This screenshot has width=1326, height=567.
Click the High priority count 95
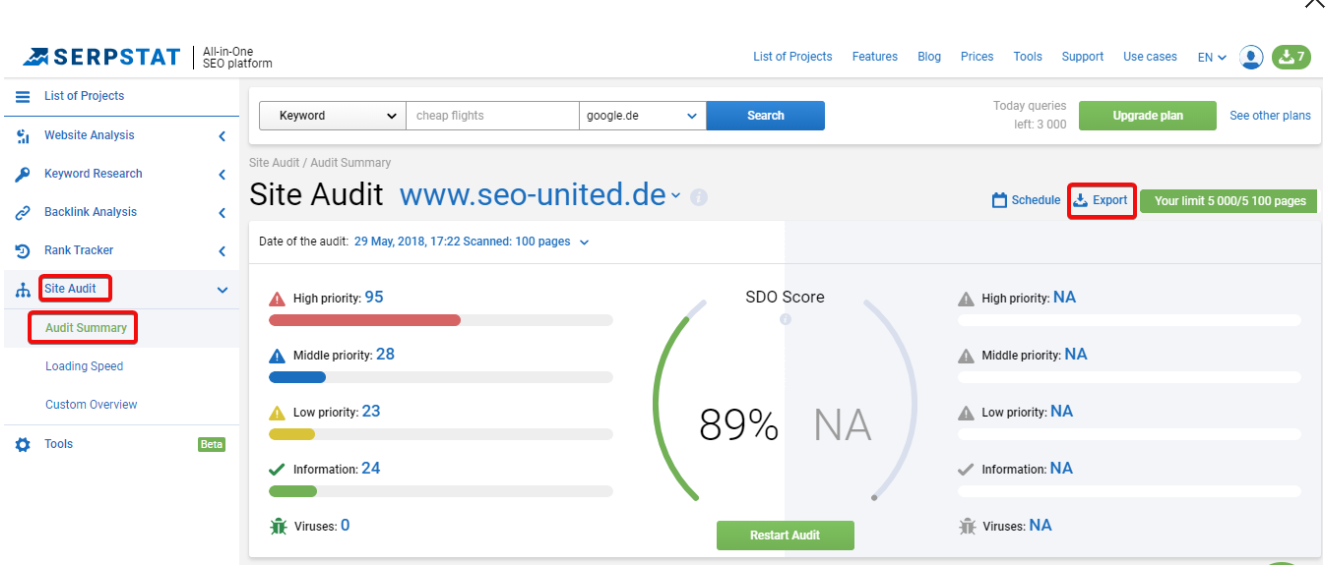[x=374, y=298]
